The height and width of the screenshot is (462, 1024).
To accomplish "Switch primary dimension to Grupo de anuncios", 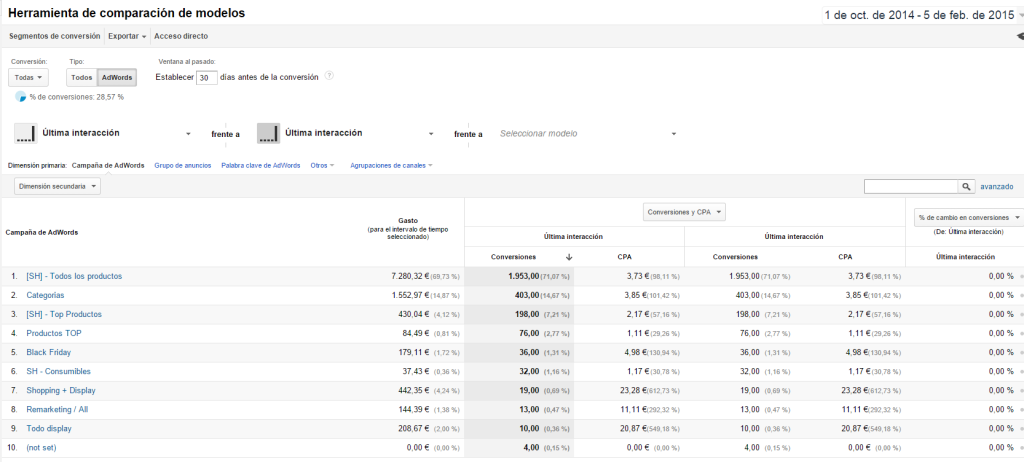I will (182, 165).
